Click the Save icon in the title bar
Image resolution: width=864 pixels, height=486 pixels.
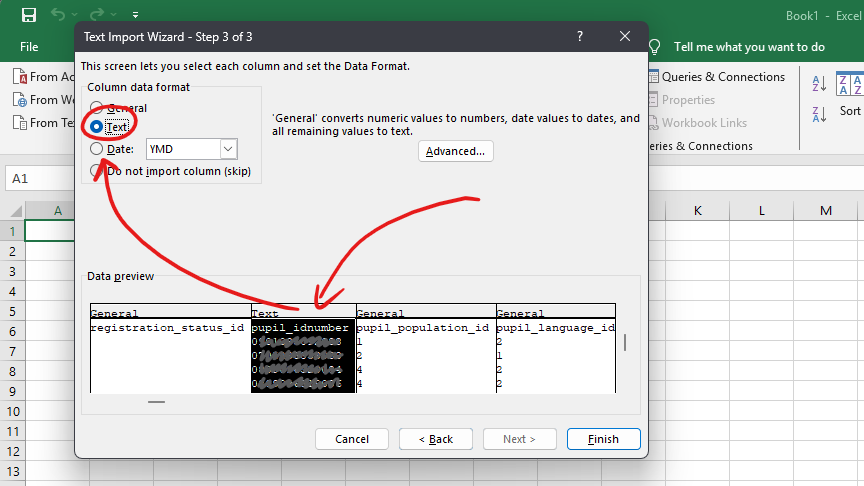tap(28, 15)
